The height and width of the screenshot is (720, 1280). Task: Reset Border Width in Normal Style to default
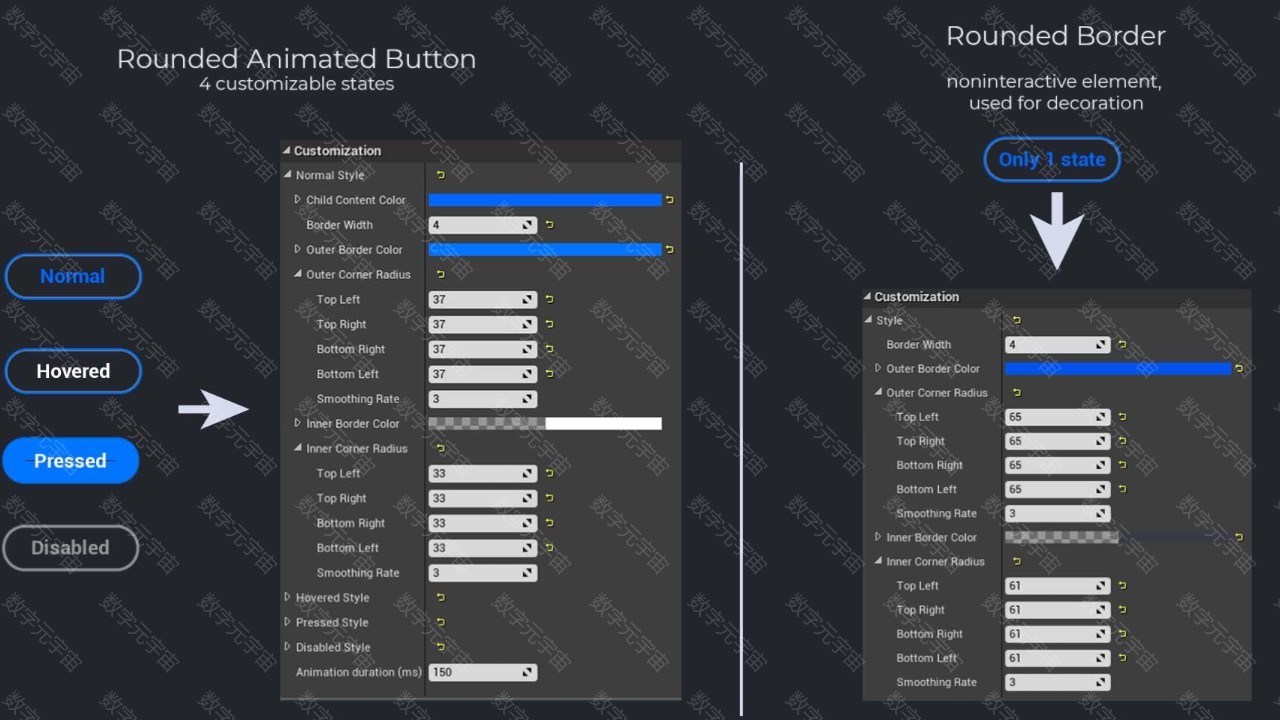point(549,225)
